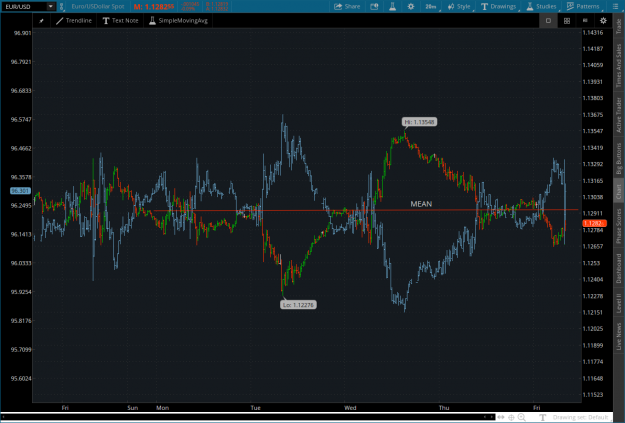
Task: Click the chart snapshot icon next to Share
Action: 374,6
